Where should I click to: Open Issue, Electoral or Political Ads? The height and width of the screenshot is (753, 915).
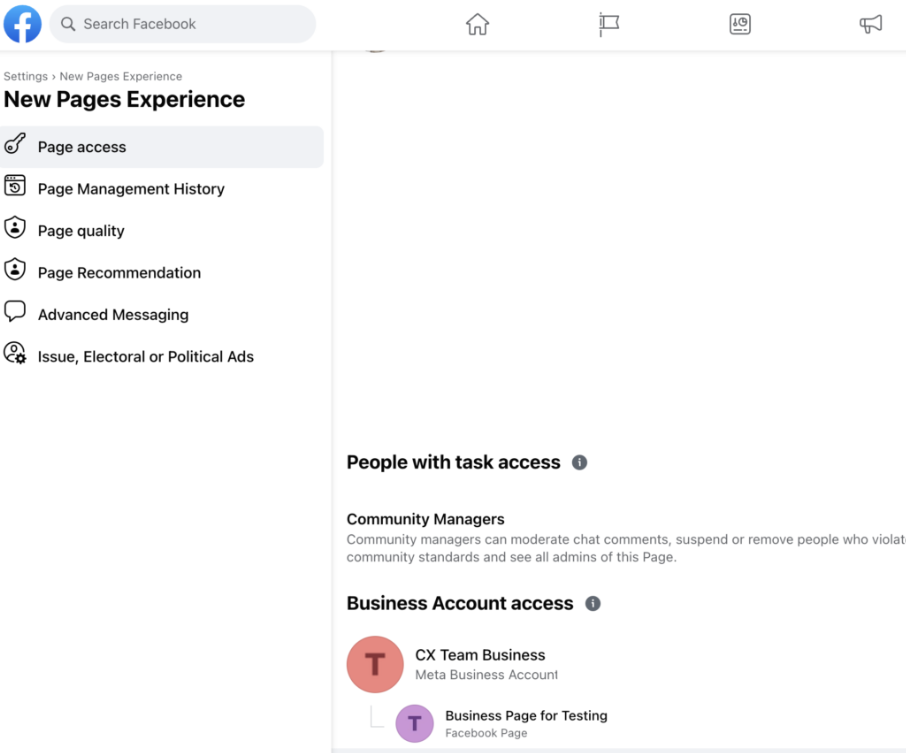coord(162,357)
